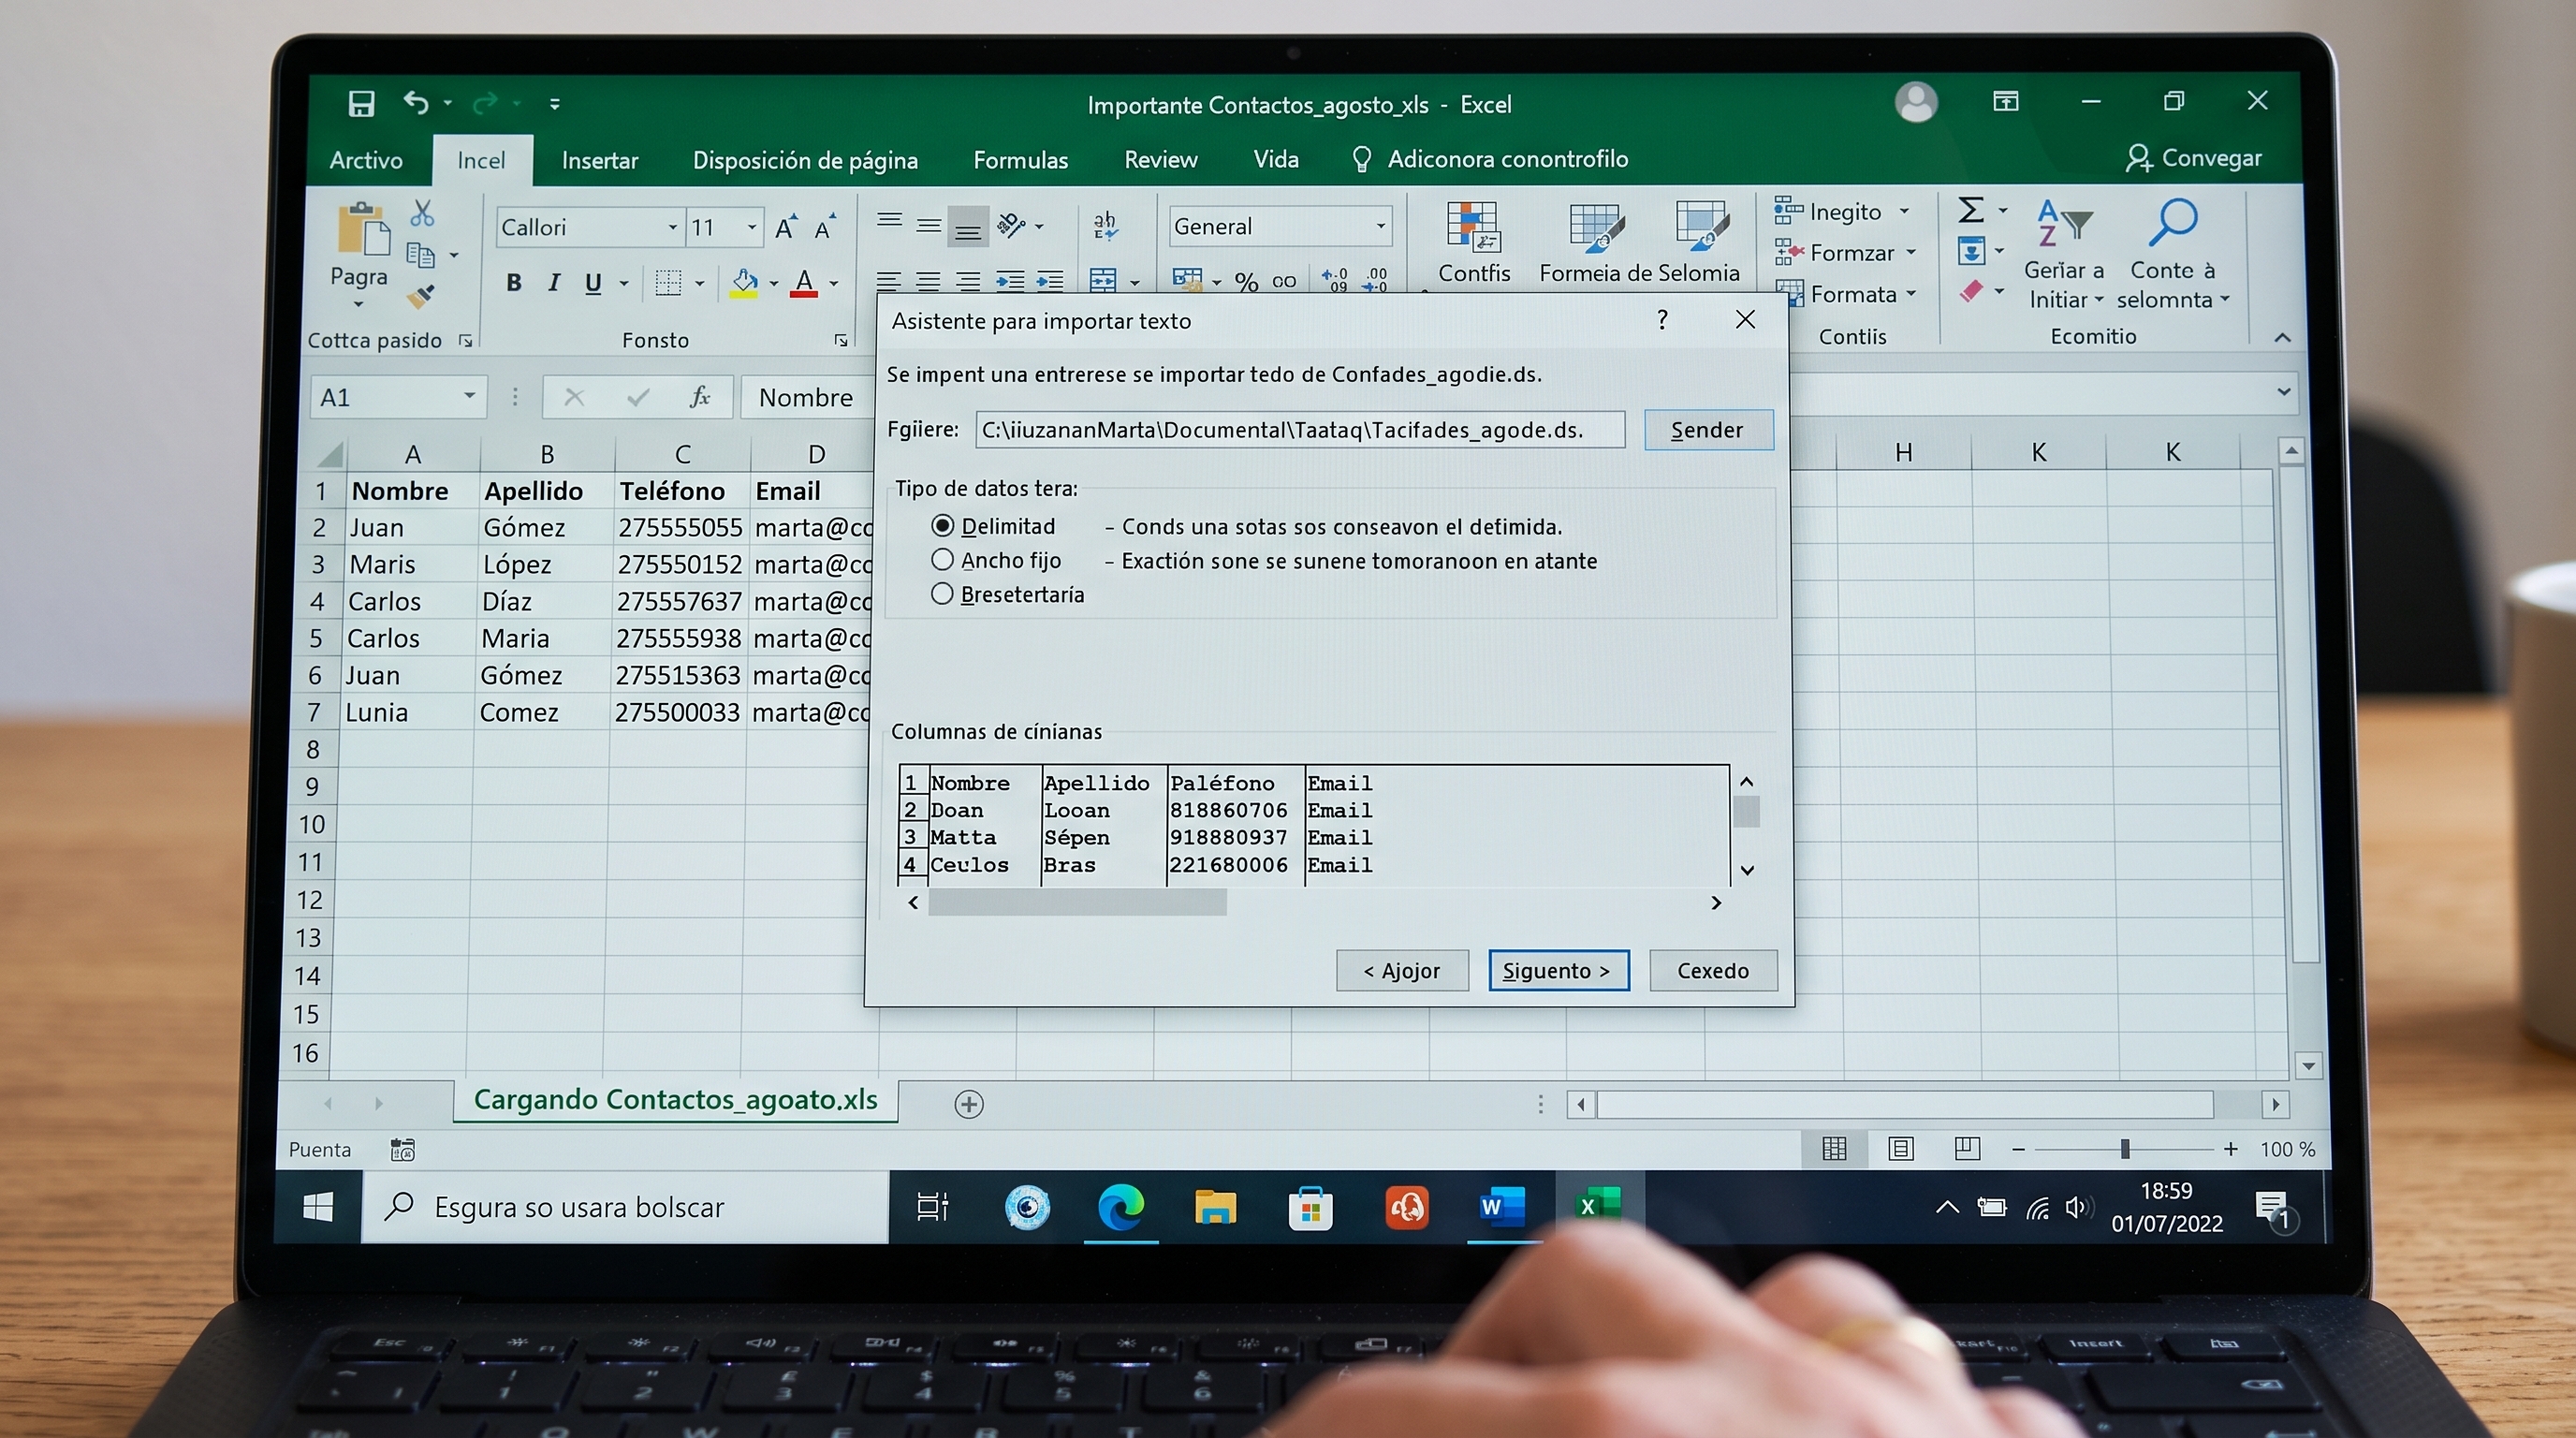The image size is (2576, 1438).
Task: Click the Cexedo button in dialog
Action: (1713, 970)
